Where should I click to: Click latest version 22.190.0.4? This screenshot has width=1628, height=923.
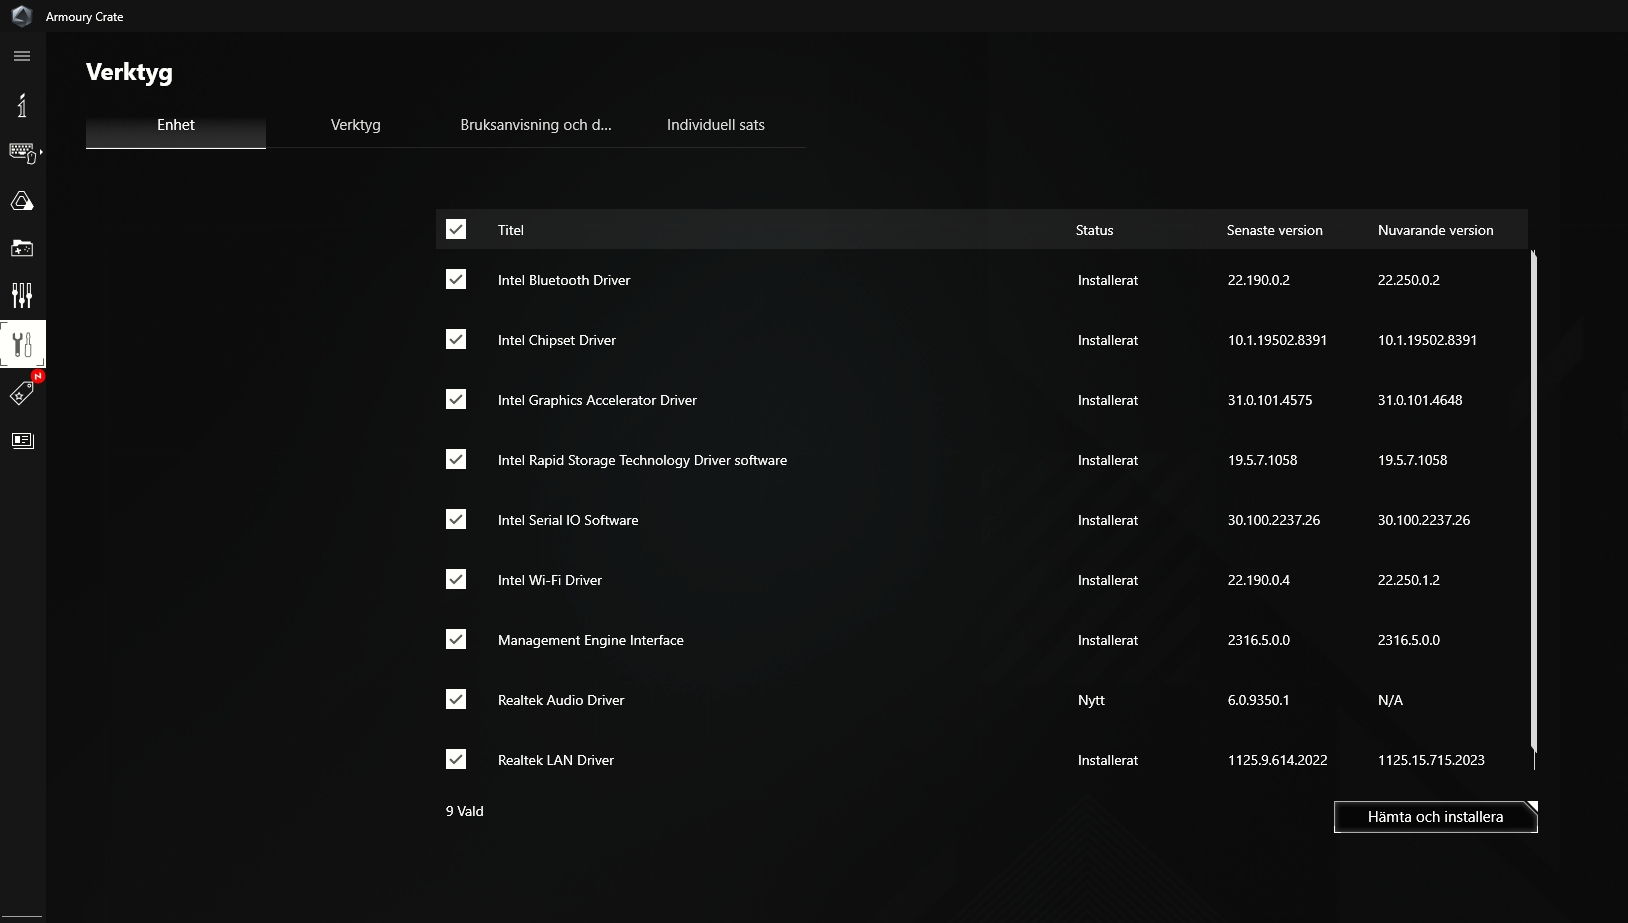pyautogui.click(x=1259, y=580)
